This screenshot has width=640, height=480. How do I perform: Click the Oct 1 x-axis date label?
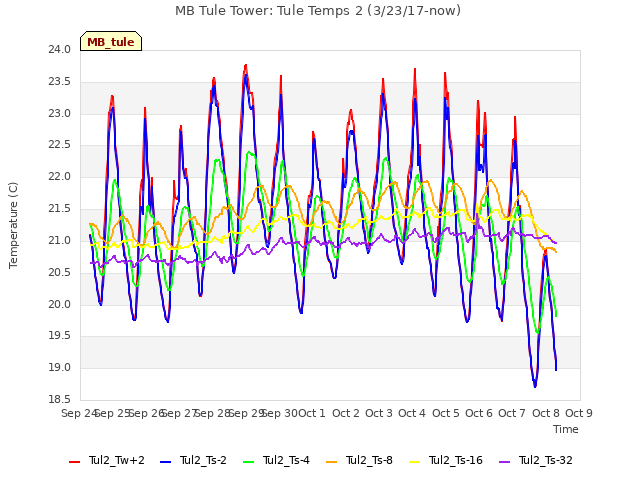click(x=312, y=413)
